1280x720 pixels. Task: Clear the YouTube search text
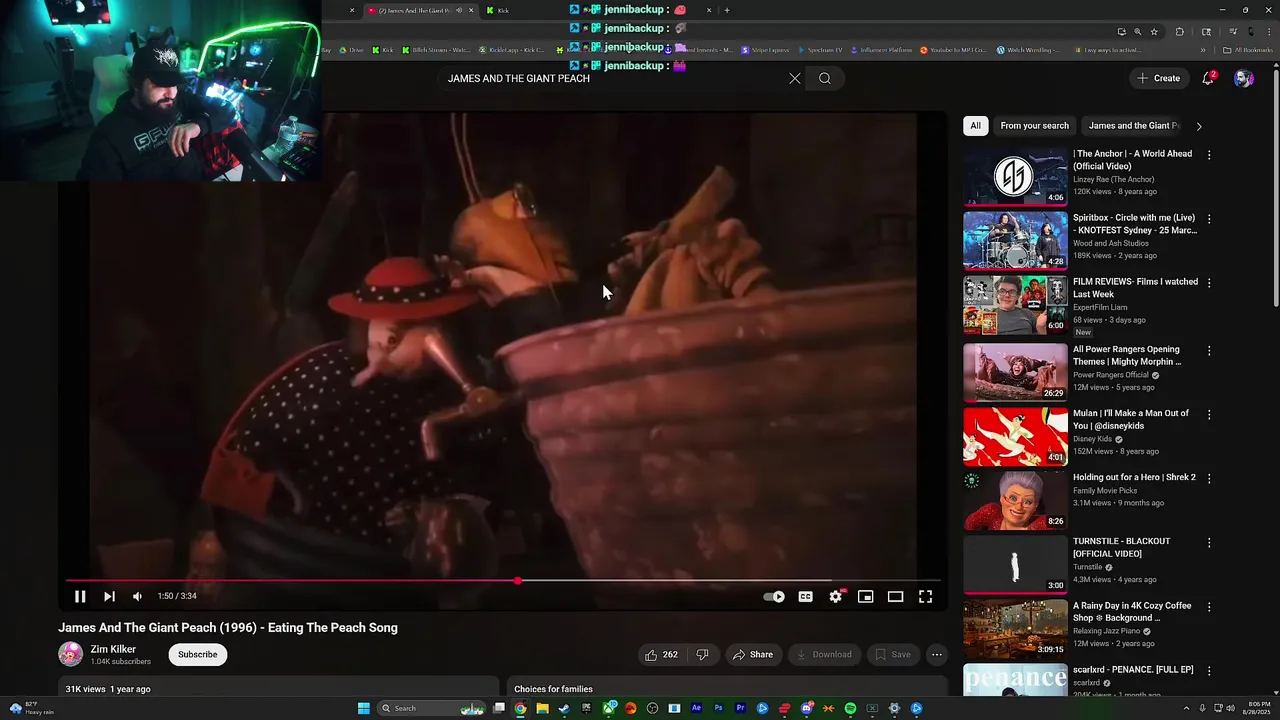795,78
